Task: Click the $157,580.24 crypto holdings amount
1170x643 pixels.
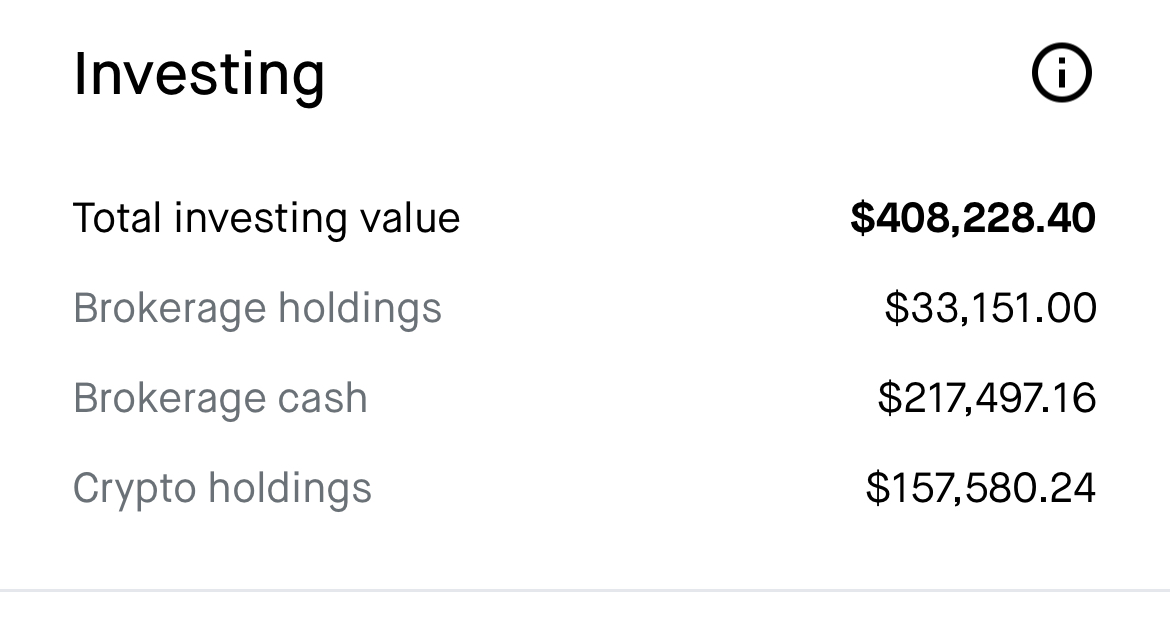Action: (x=980, y=488)
